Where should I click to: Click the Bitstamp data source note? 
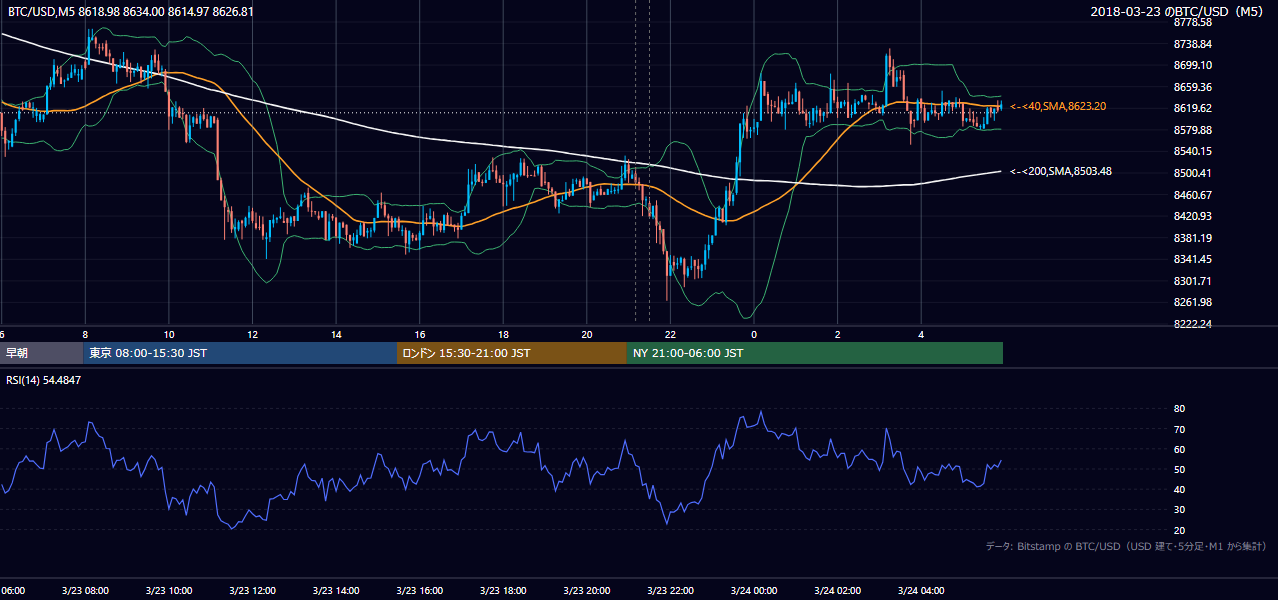pos(1126,546)
